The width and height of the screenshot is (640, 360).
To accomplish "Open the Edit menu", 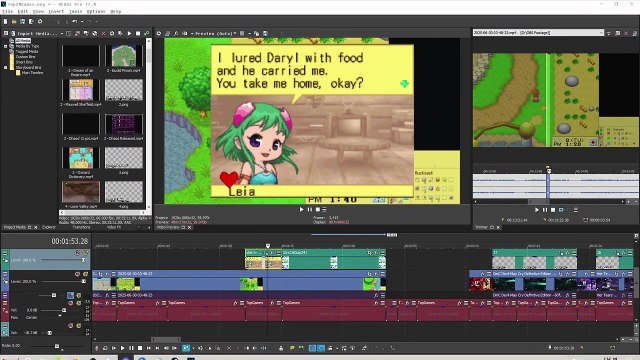I will (23, 11).
